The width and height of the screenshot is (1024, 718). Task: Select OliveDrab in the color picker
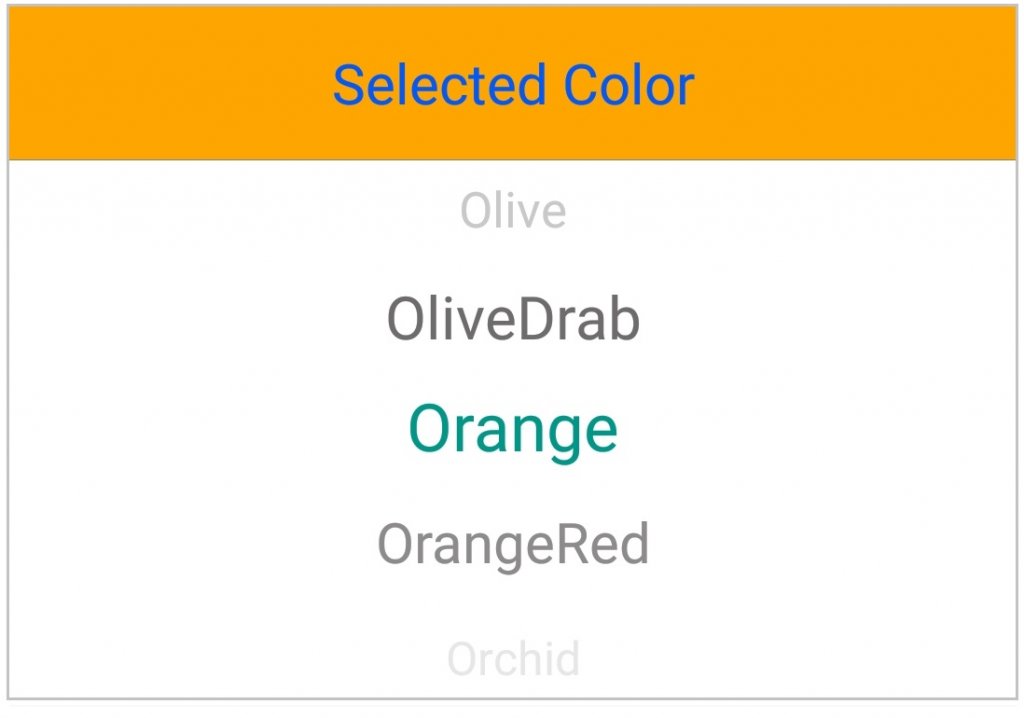513,321
